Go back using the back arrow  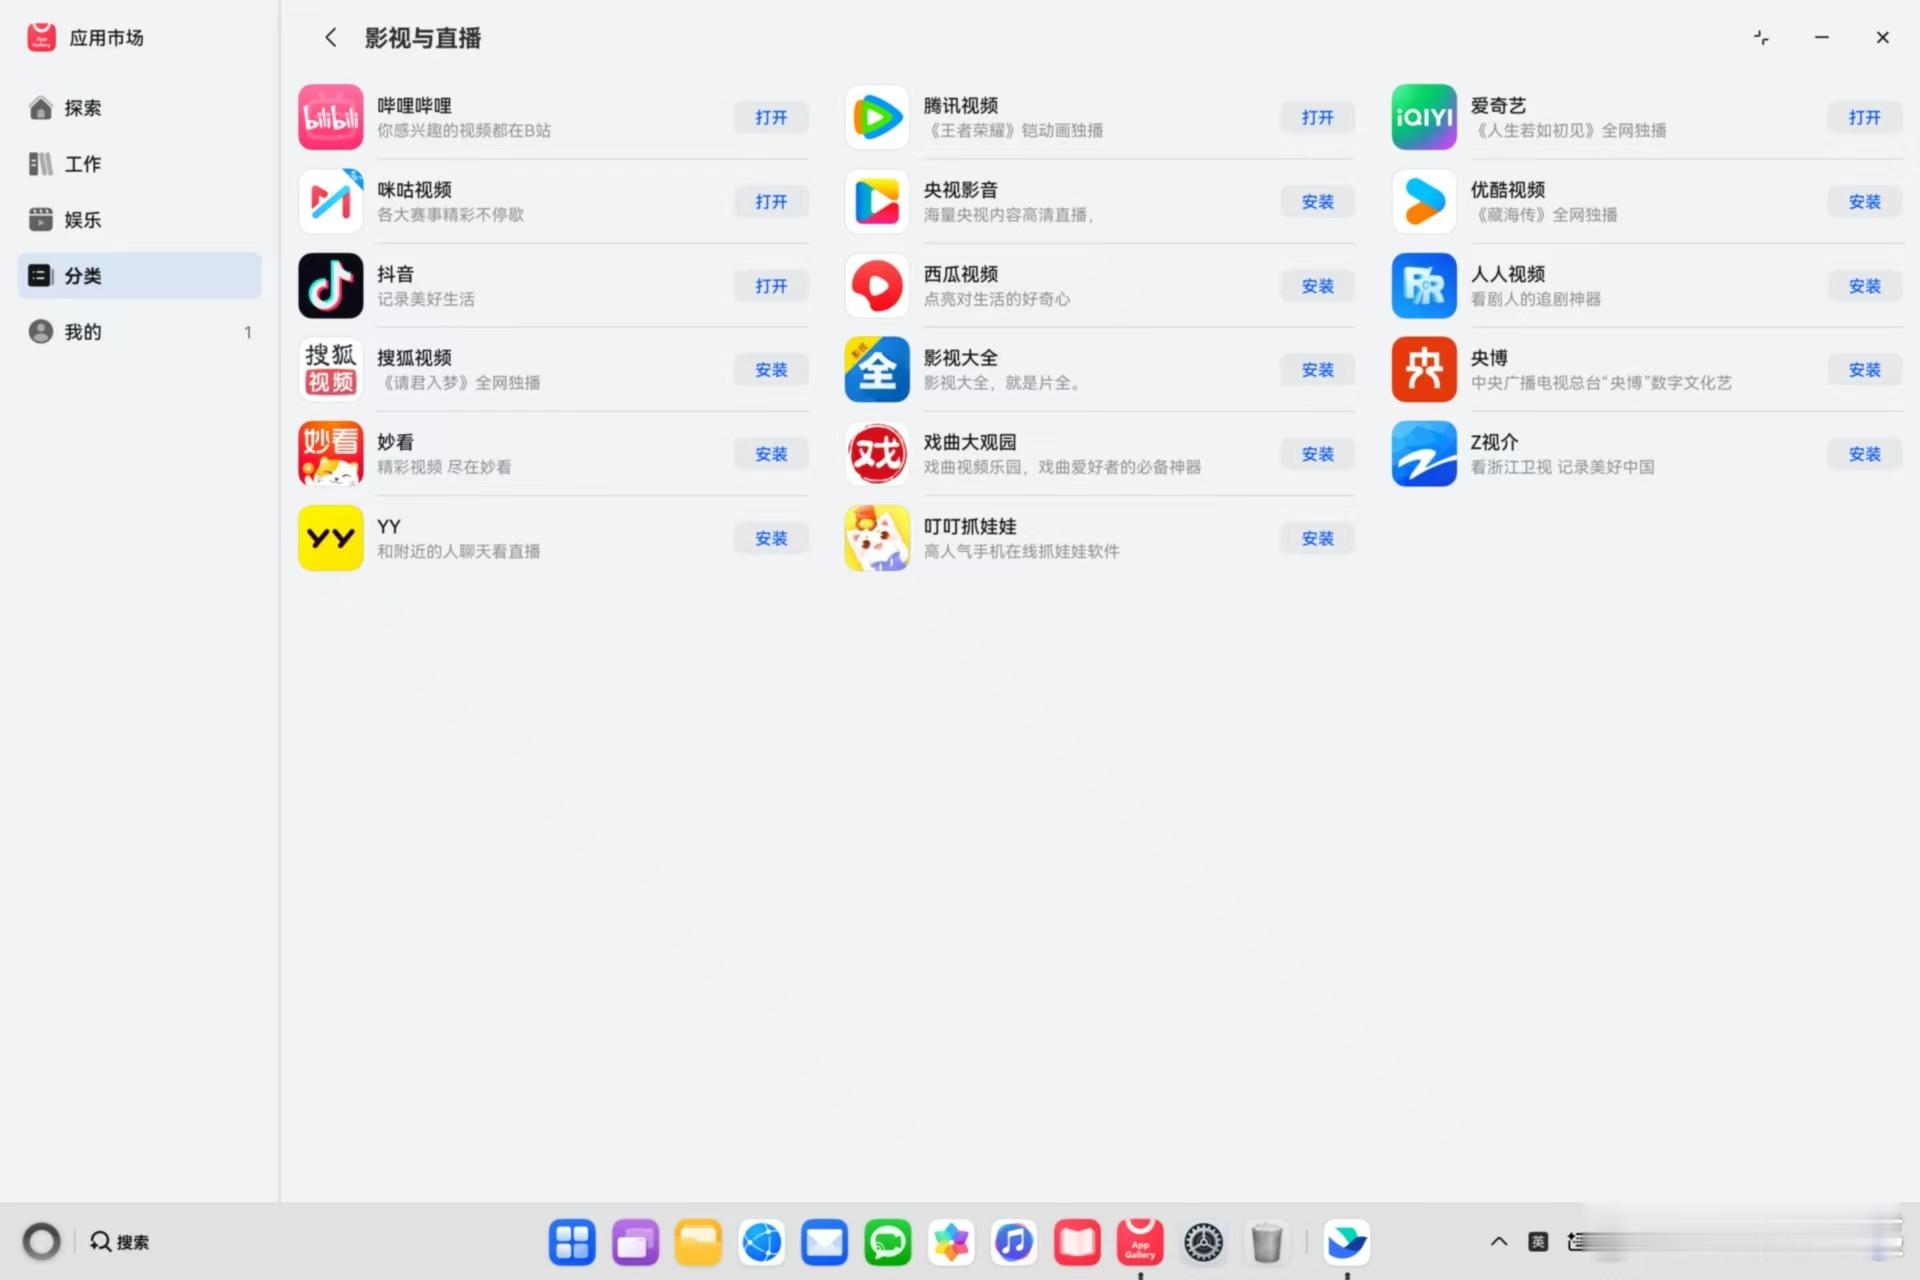coord(330,38)
